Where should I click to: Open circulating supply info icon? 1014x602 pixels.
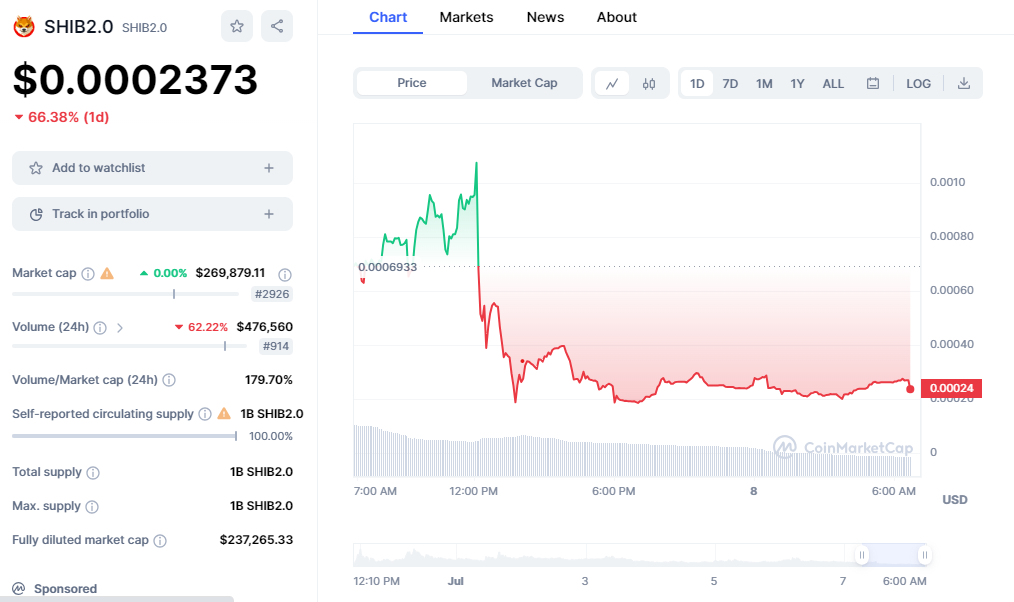[205, 414]
